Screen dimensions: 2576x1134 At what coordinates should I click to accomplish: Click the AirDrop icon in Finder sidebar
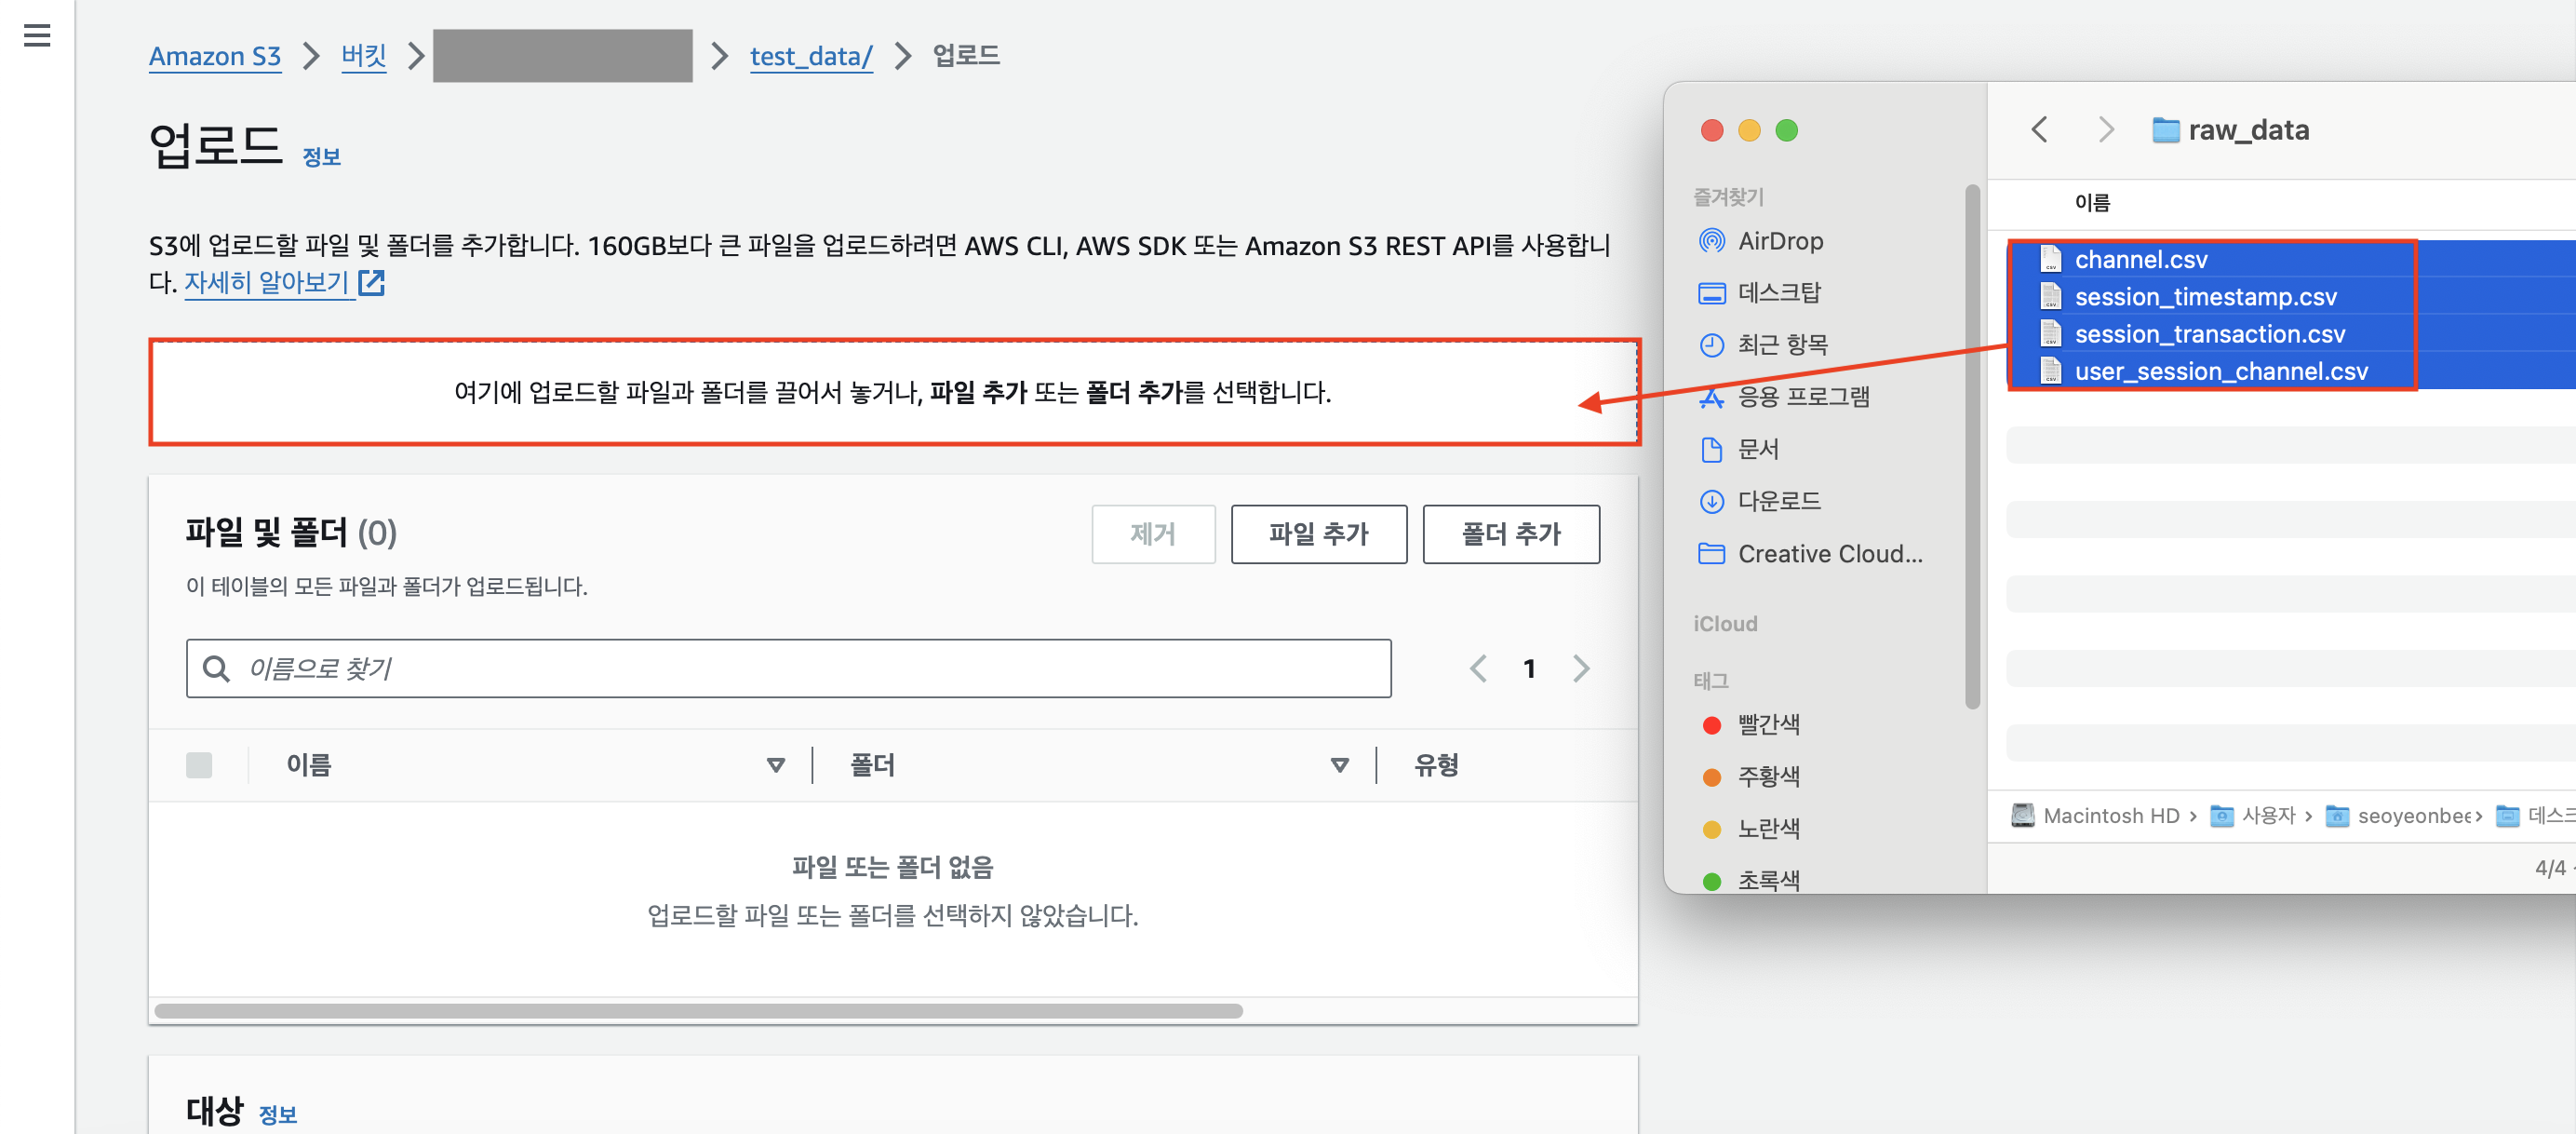[x=1711, y=241]
